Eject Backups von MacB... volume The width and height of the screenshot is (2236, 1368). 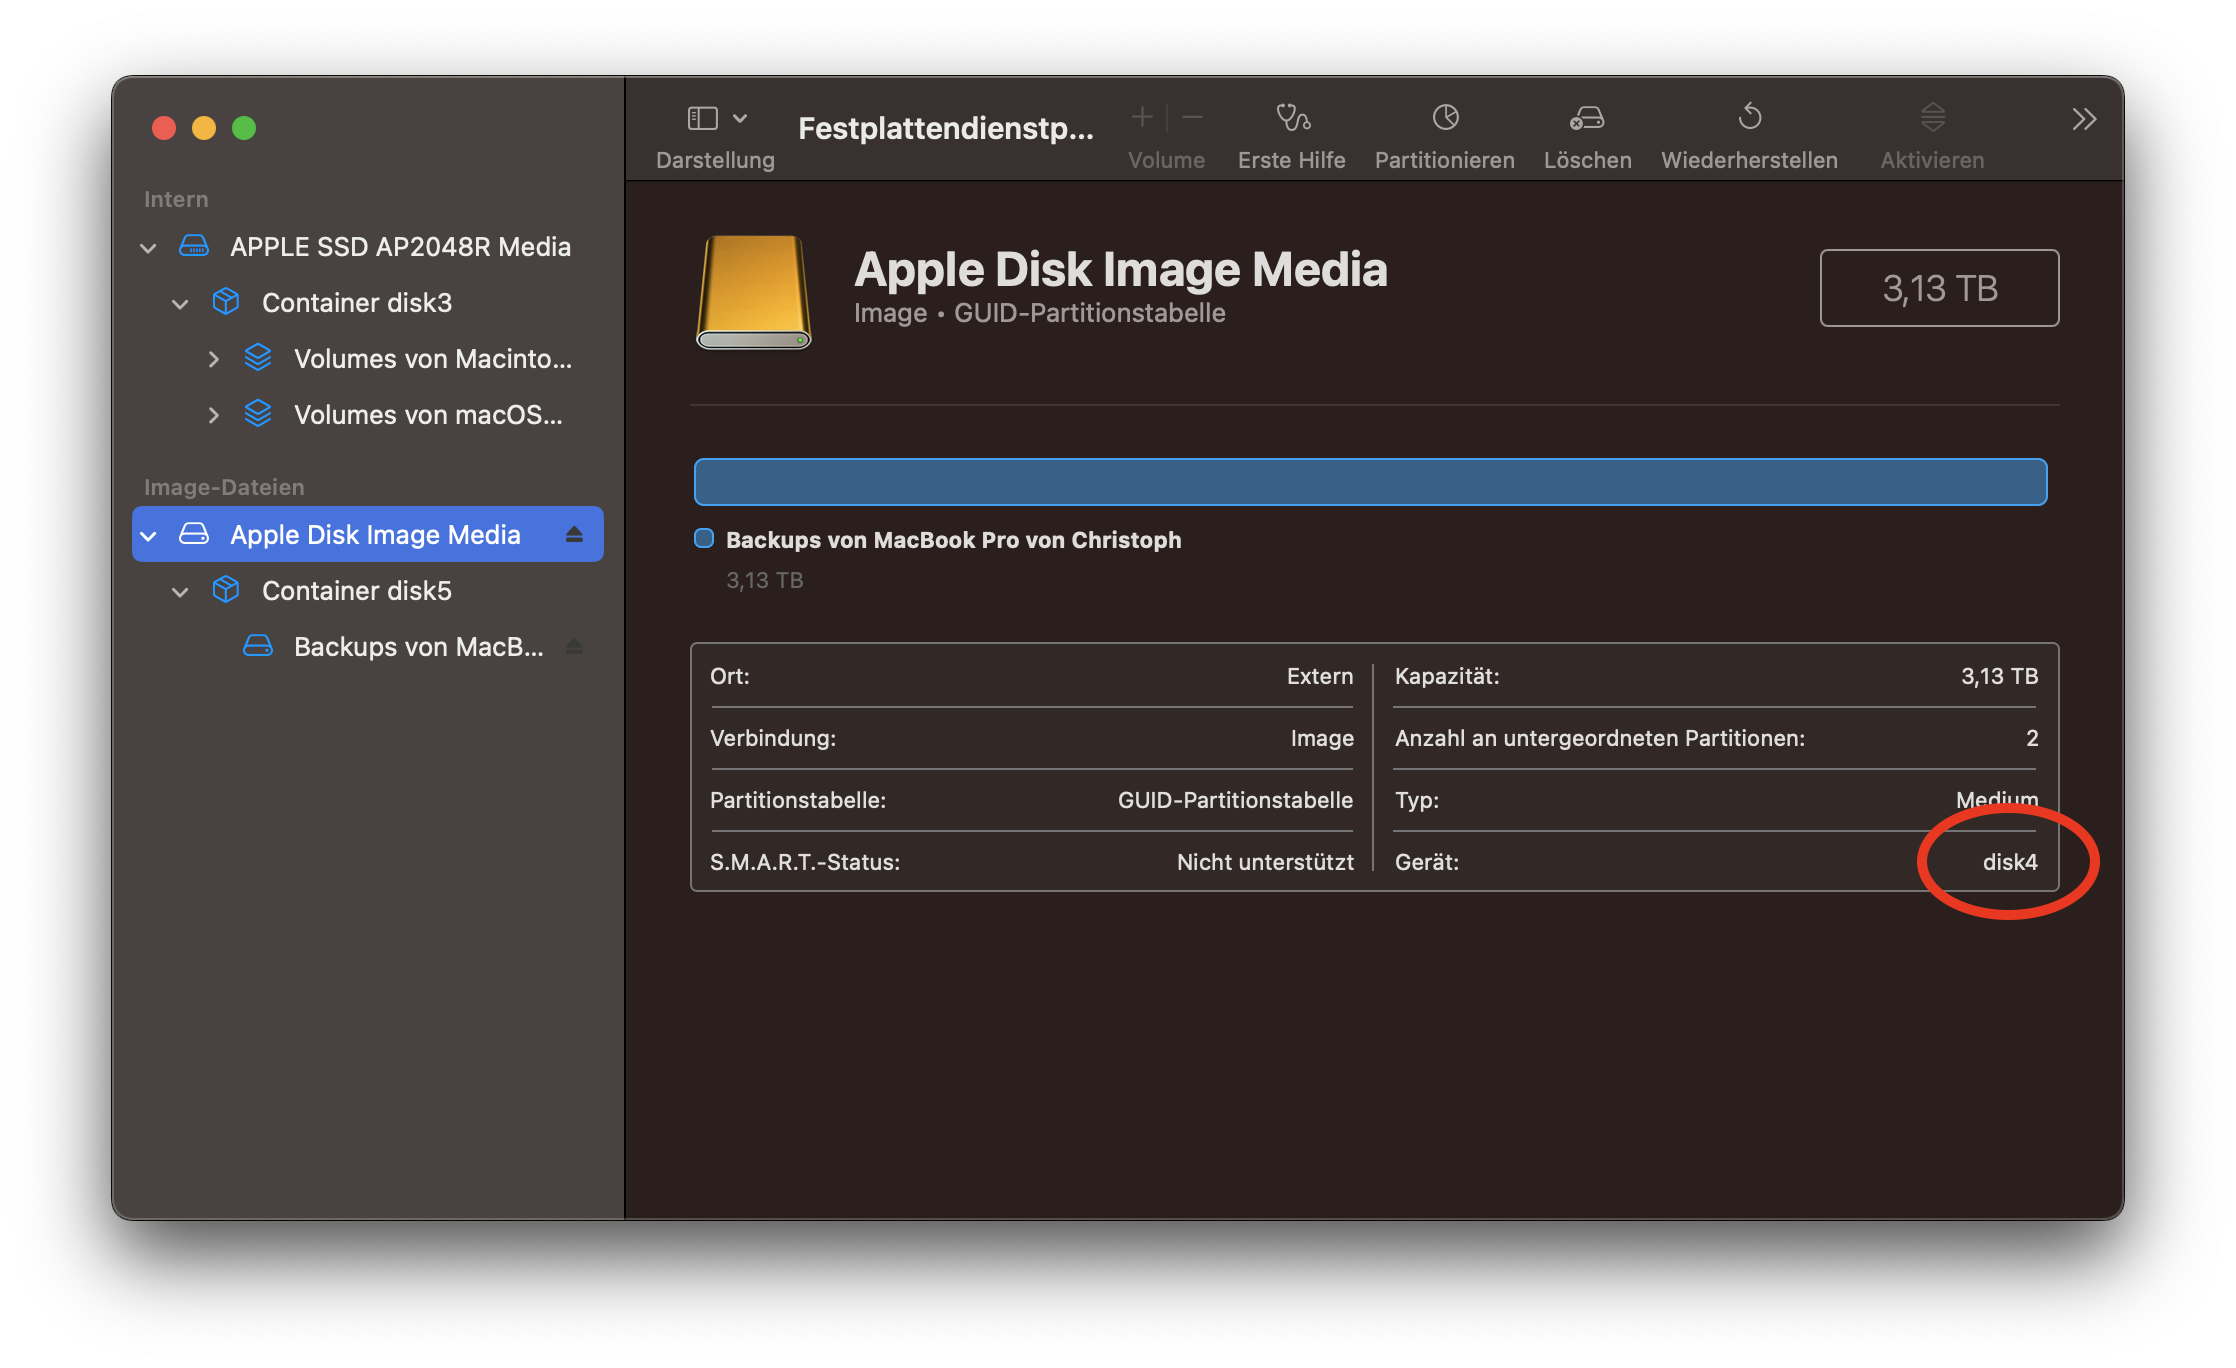574,647
